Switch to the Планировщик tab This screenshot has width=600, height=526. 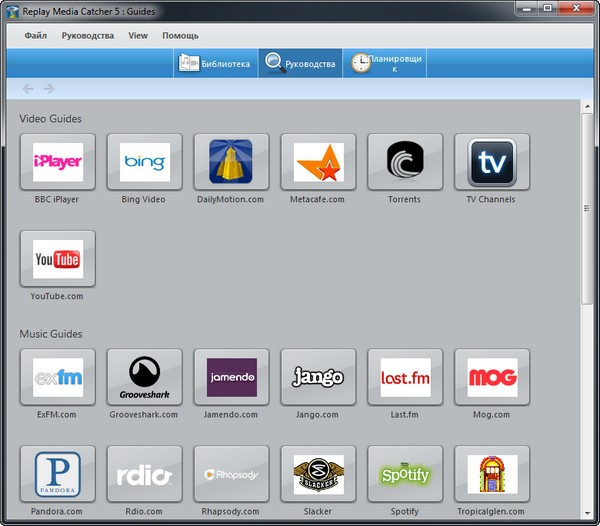(386, 63)
